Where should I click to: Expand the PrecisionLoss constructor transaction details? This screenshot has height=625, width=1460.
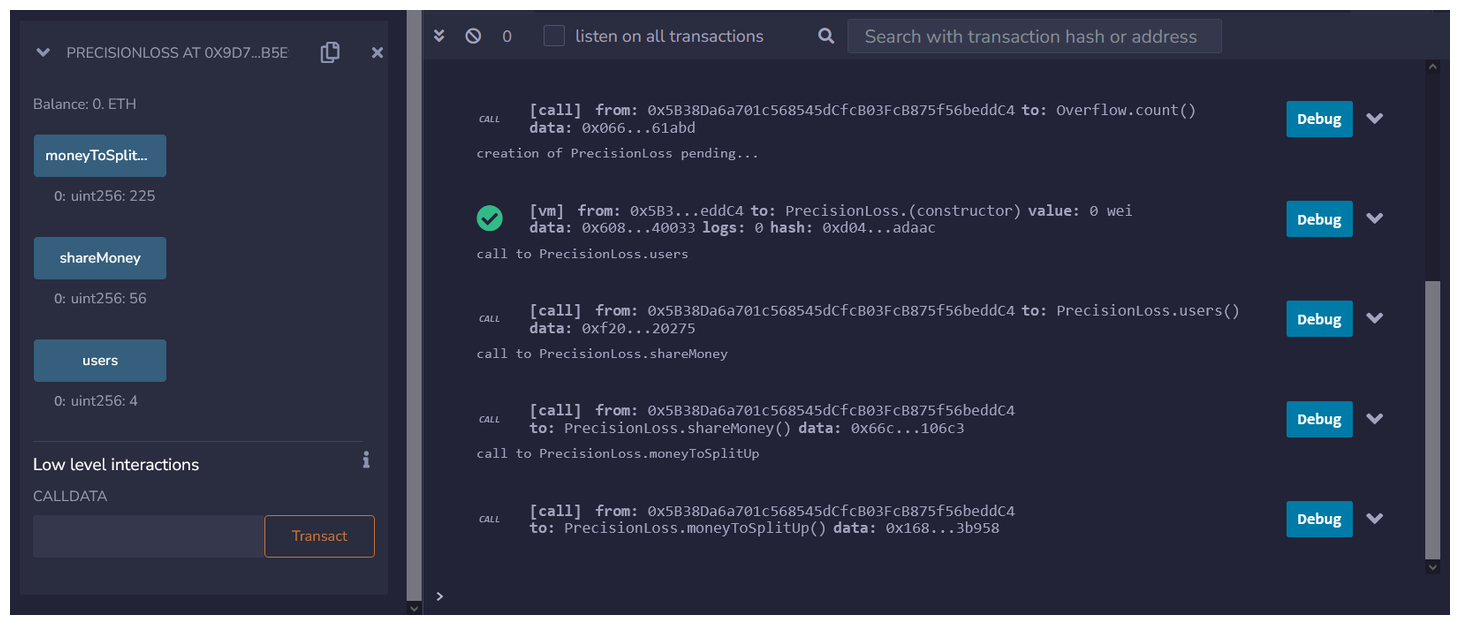pos(1375,219)
